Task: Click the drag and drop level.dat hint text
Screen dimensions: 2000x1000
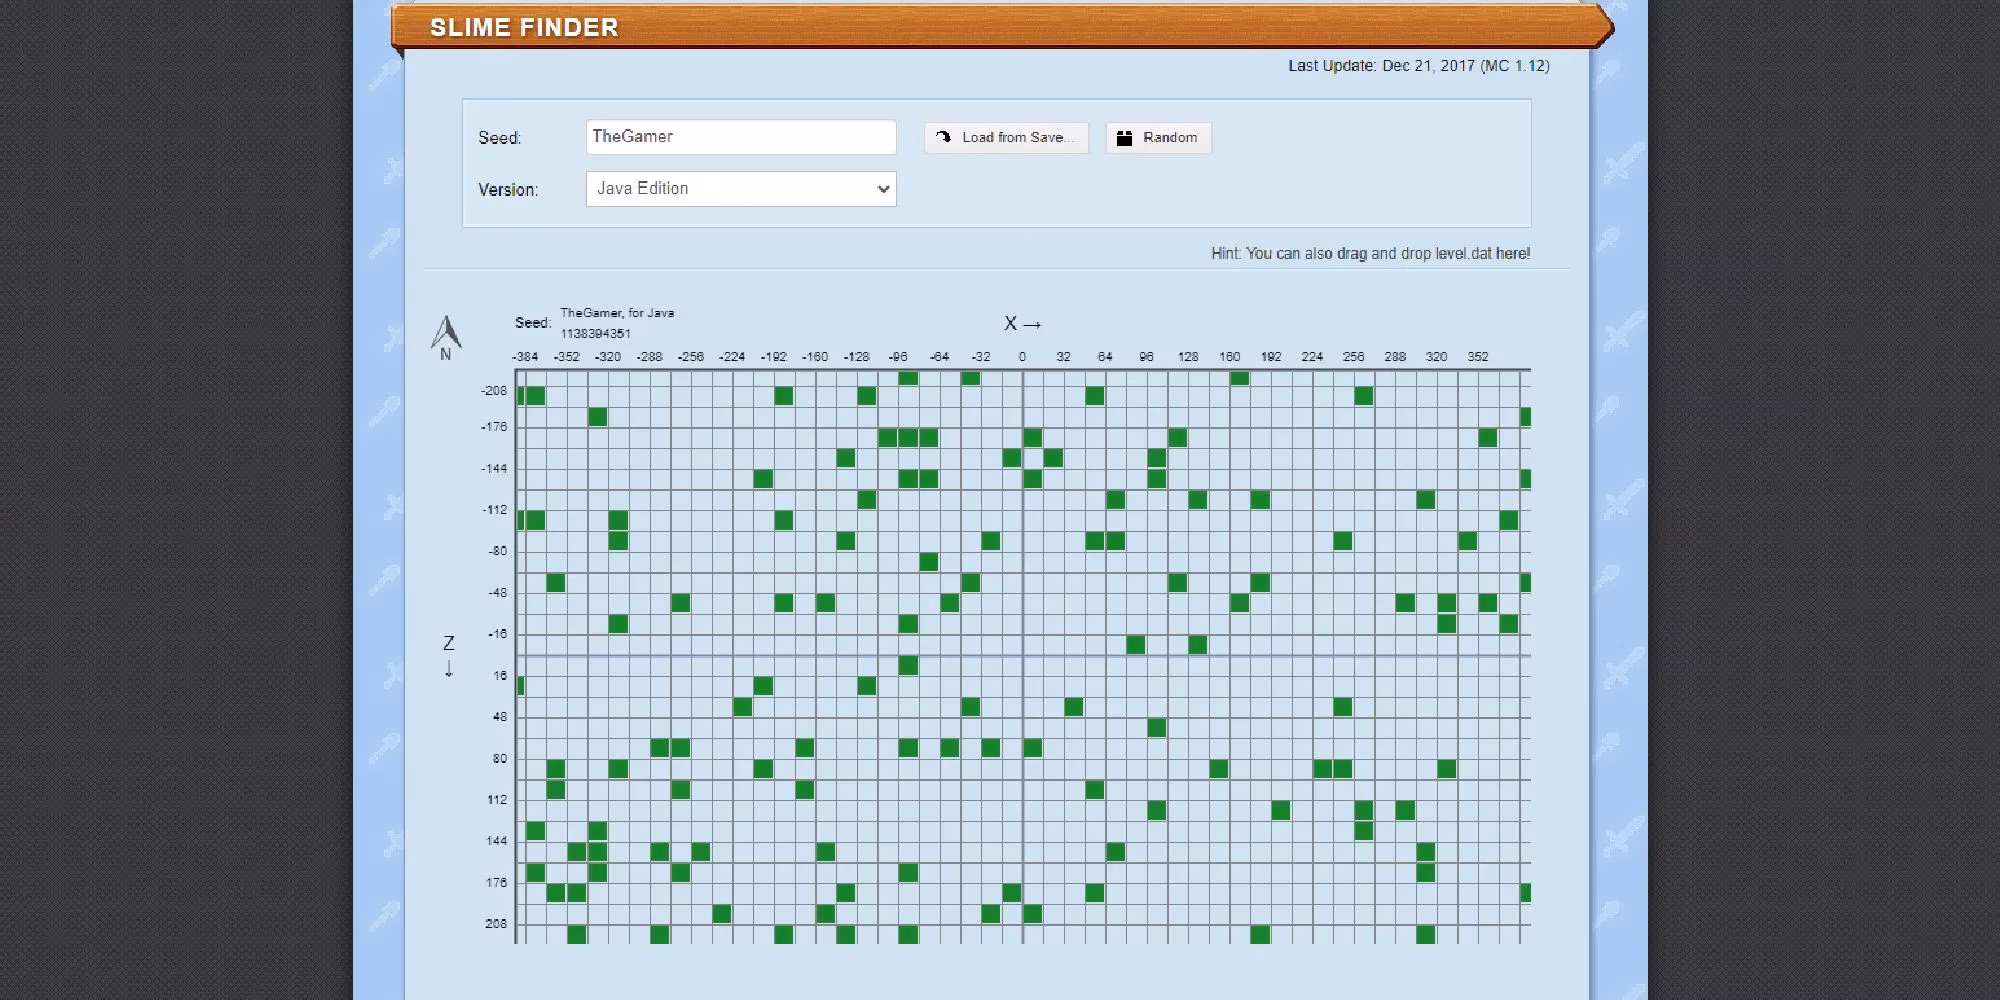Action: coord(1370,254)
